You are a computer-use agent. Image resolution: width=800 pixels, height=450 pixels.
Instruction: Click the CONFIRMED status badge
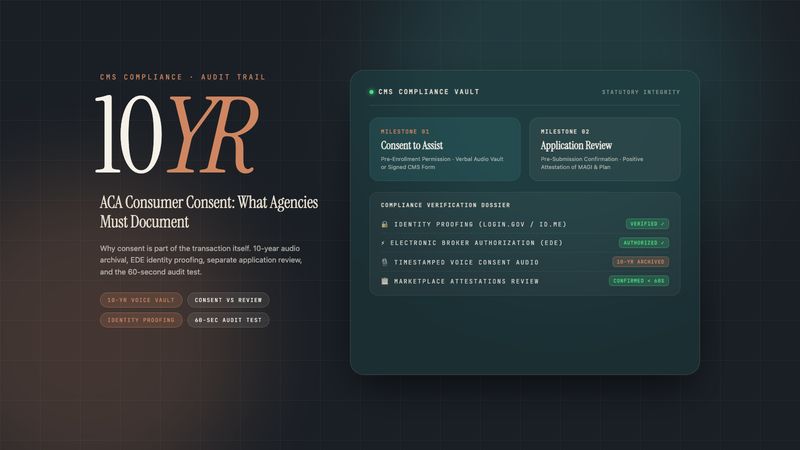click(x=639, y=281)
